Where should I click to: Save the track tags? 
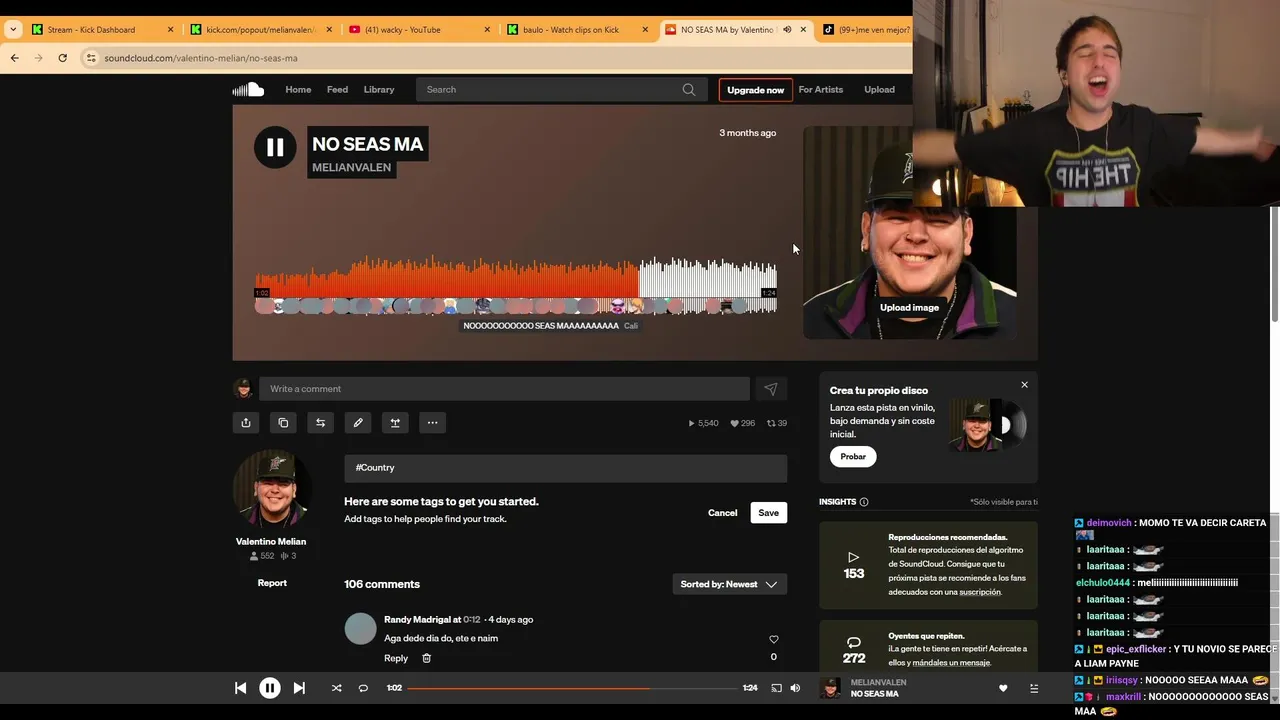(x=768, y=513)
